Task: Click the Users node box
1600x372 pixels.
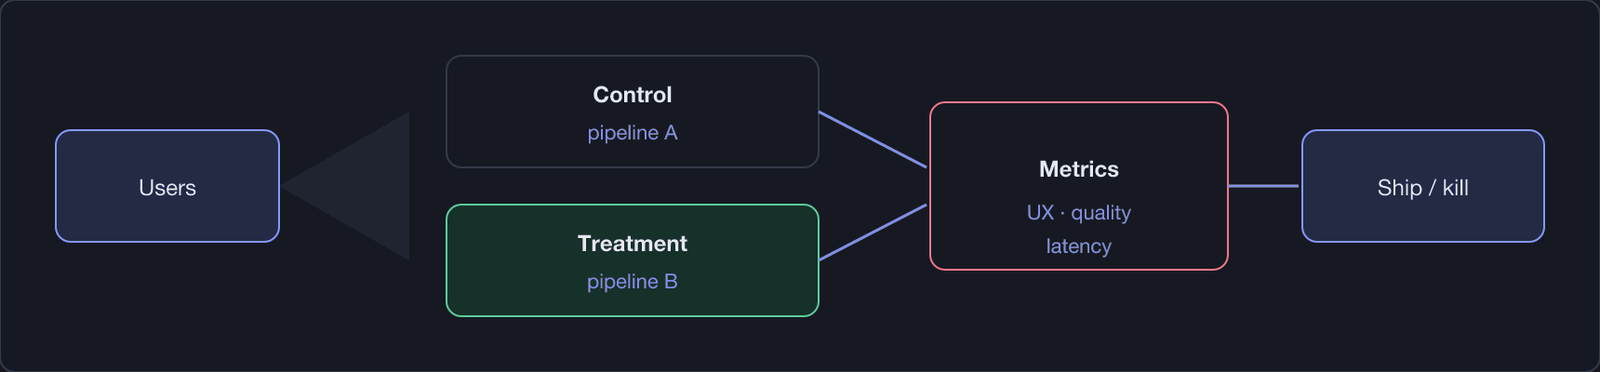Action: pyautogui.click(x=167, y=186)
